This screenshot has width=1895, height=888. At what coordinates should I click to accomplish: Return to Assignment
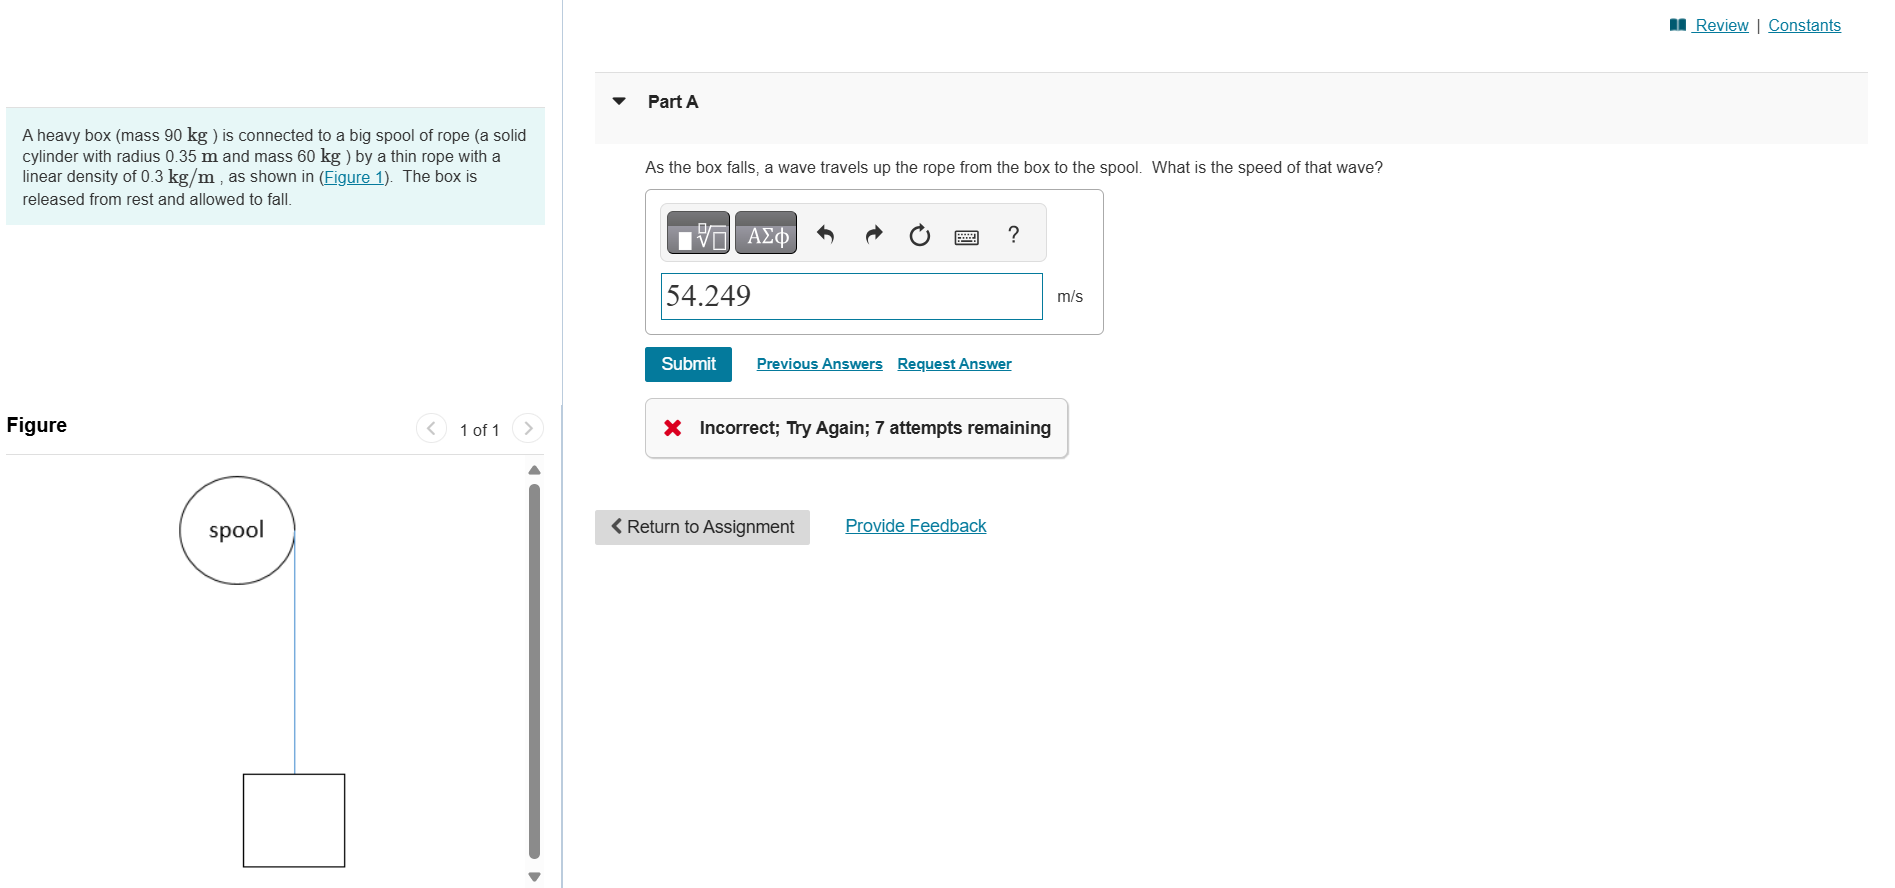(702, 527)
